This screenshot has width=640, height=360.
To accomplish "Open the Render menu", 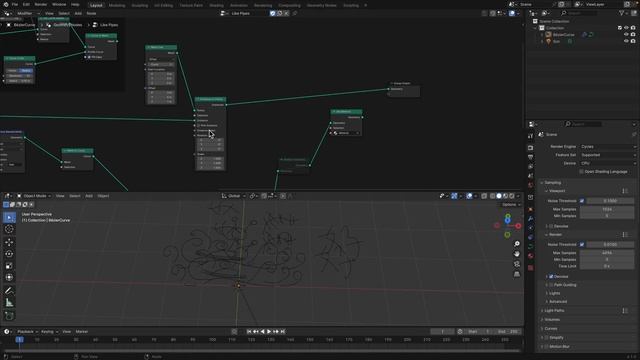I will pos(40,4).
